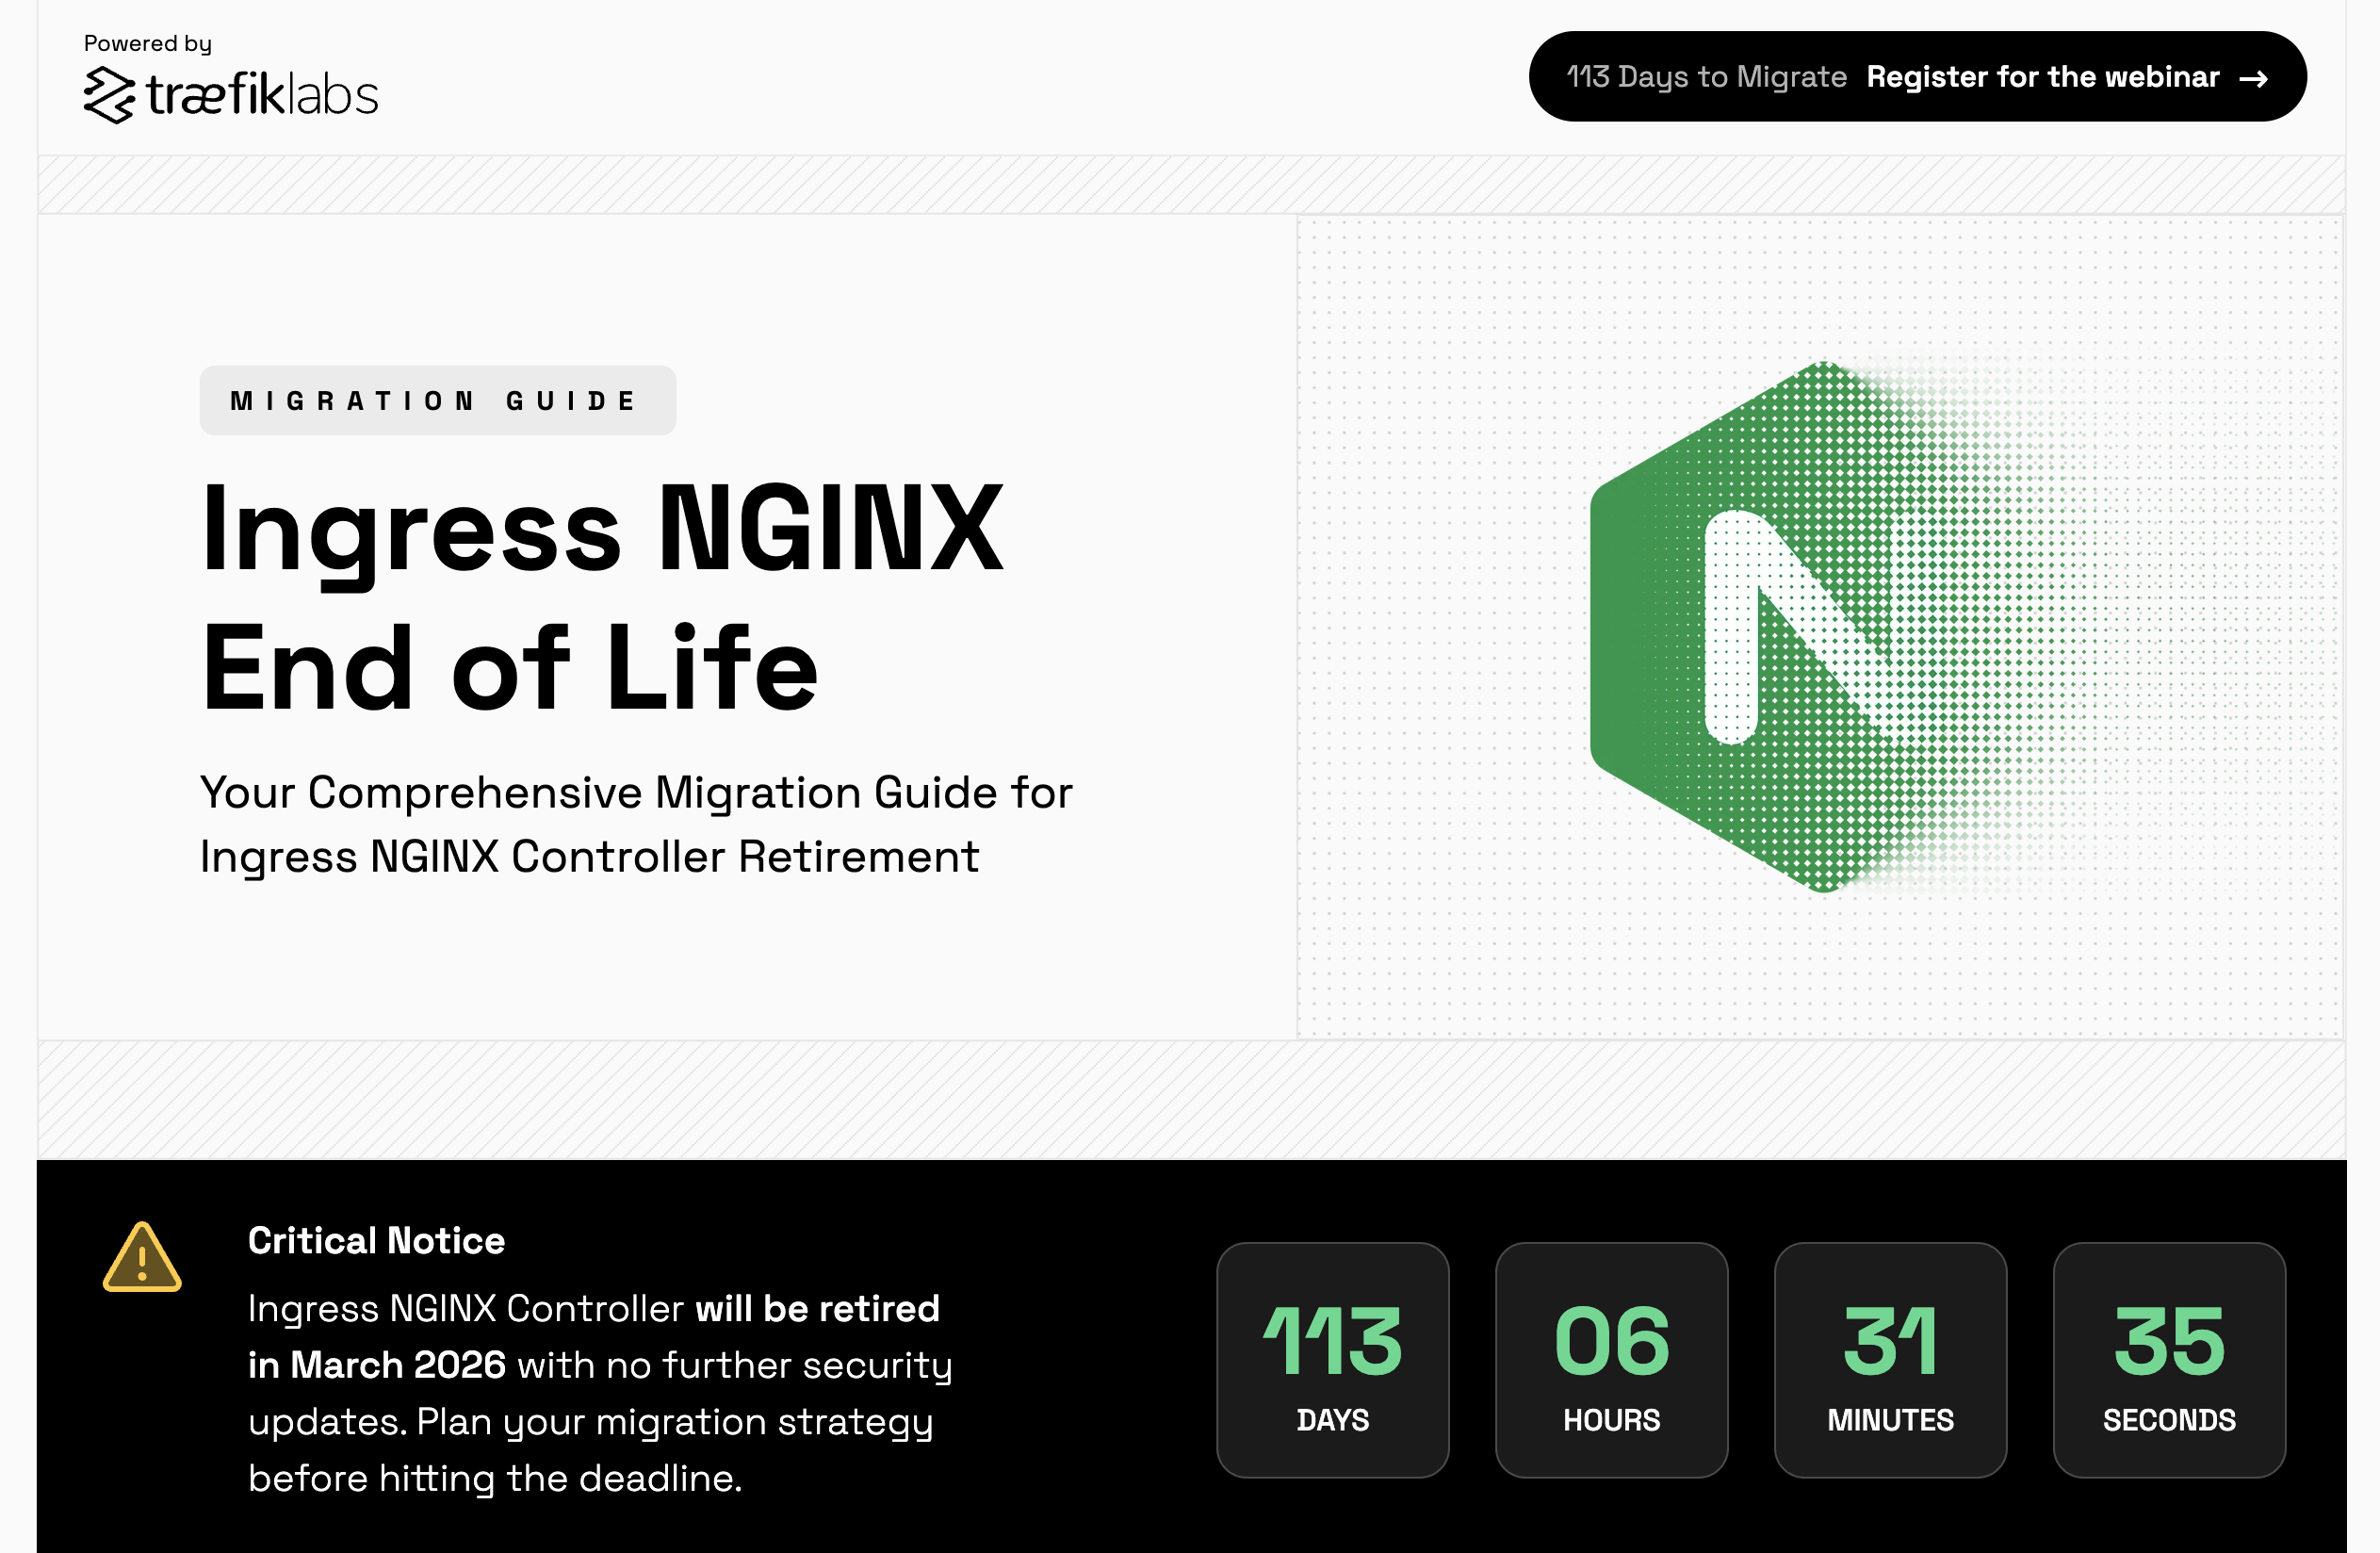Select the 113 DAYS countdown tile
The height and width of the screenshot is (1553, 2380).
[1332, 1360]
